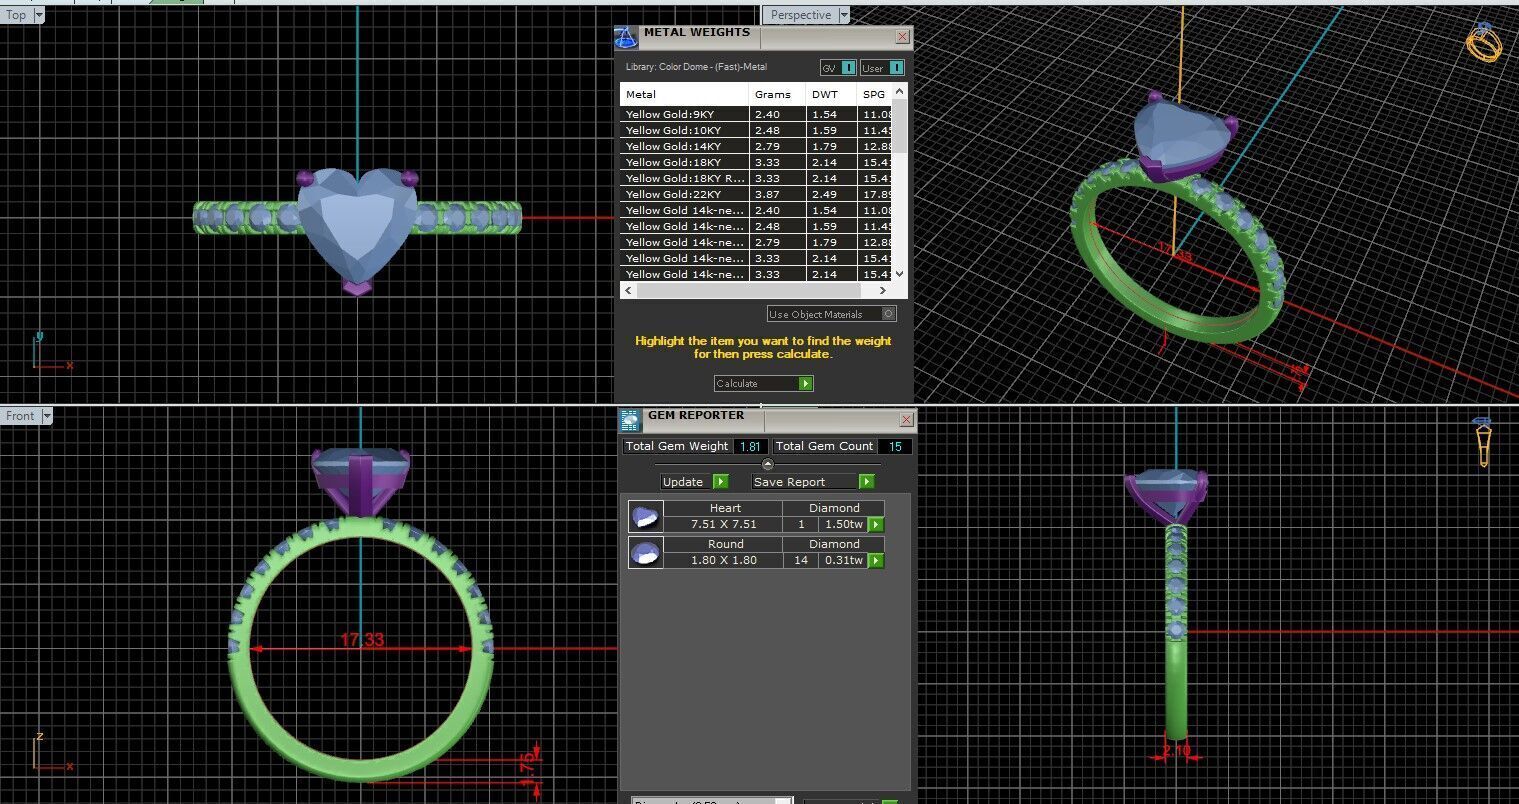
Task: Close the Metal Weights panel
Action: tap(902, 37)
